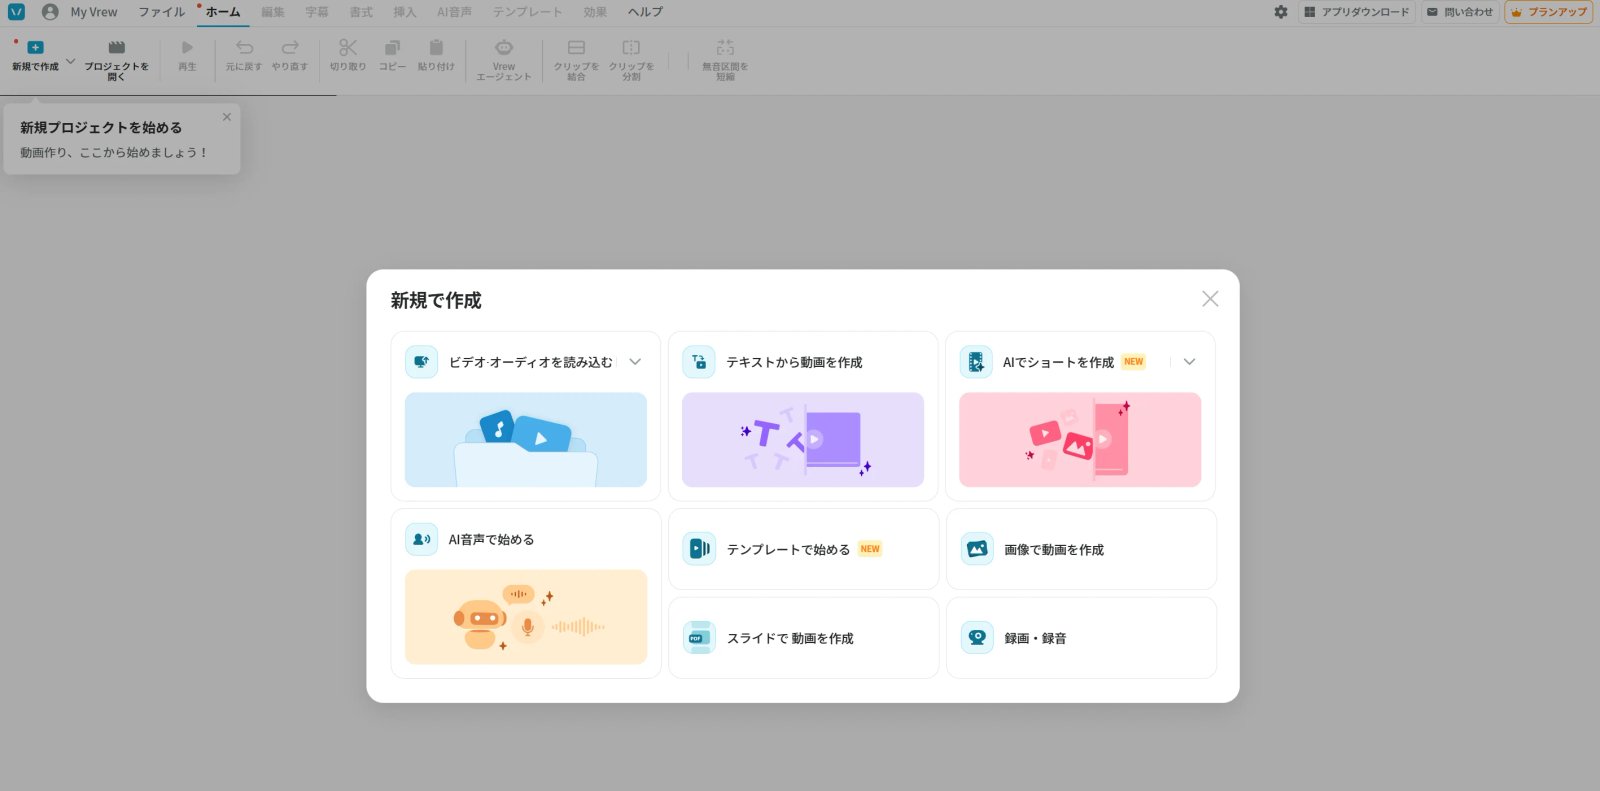Open the ヘルプ menu
The height and width of the screenshot is (791, 1600).
pos(645,12)
